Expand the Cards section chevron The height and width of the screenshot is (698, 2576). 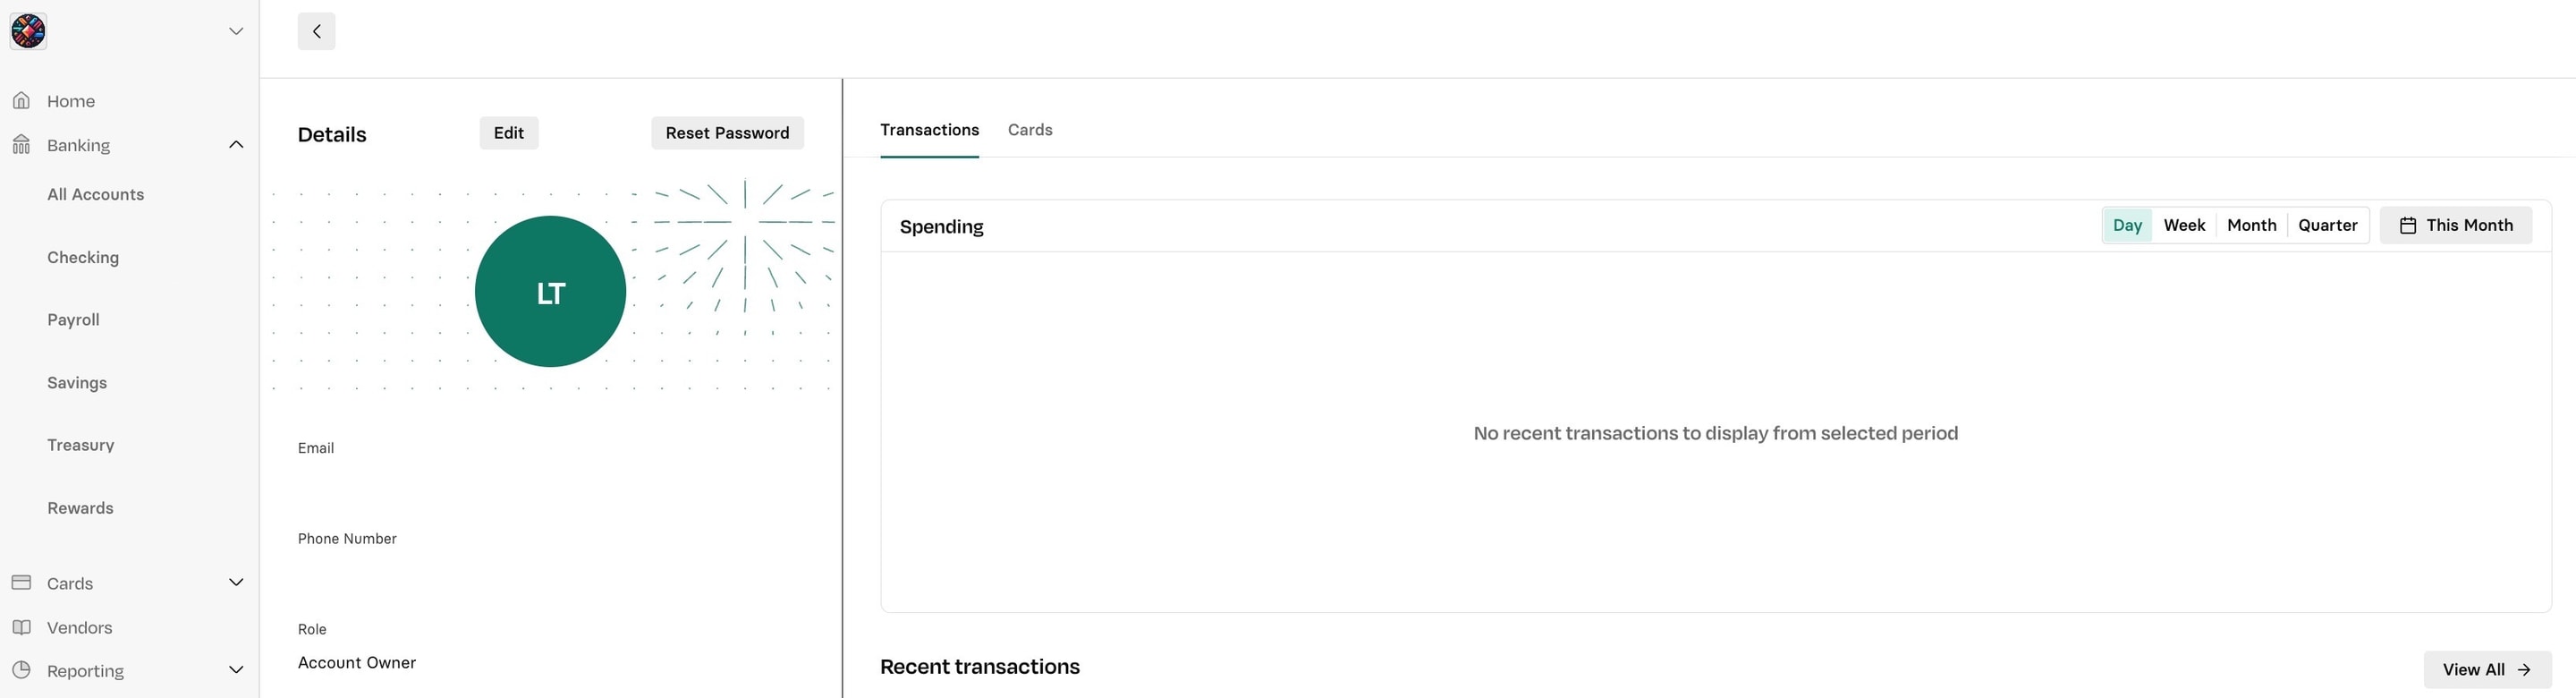pyautogui.click(x=236, y=582)
